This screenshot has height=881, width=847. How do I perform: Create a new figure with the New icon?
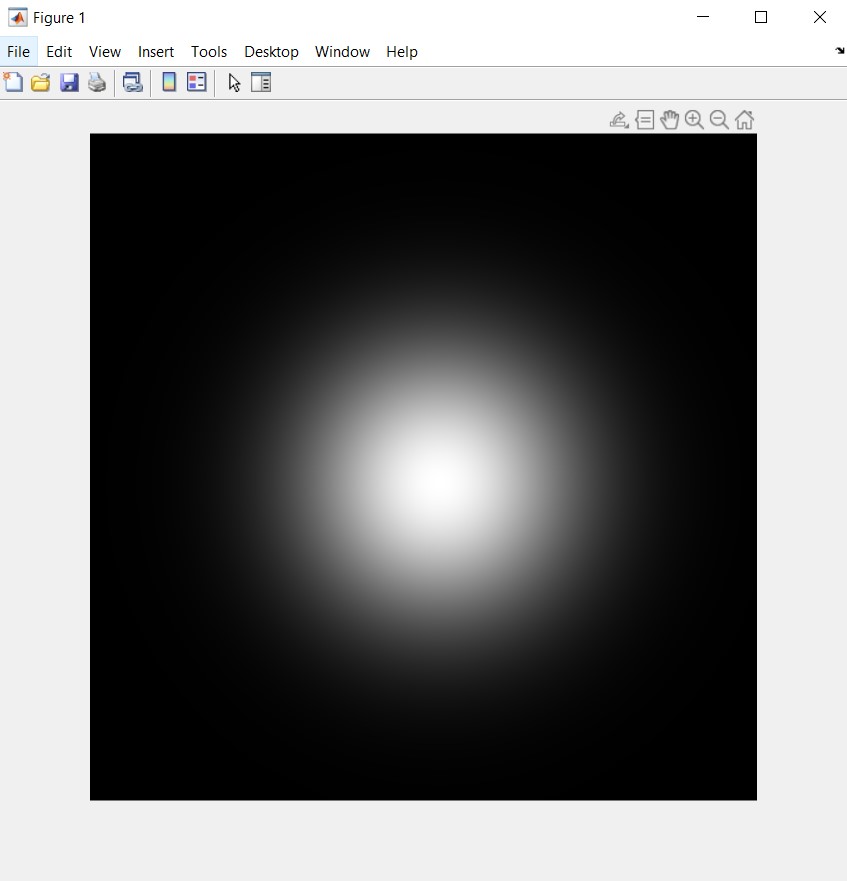[x=13, y=82]
